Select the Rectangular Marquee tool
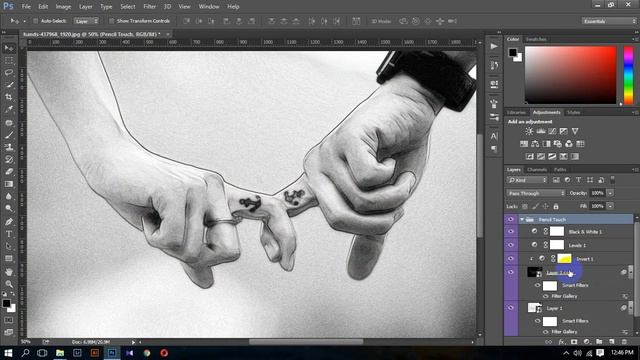 point(9,60)
